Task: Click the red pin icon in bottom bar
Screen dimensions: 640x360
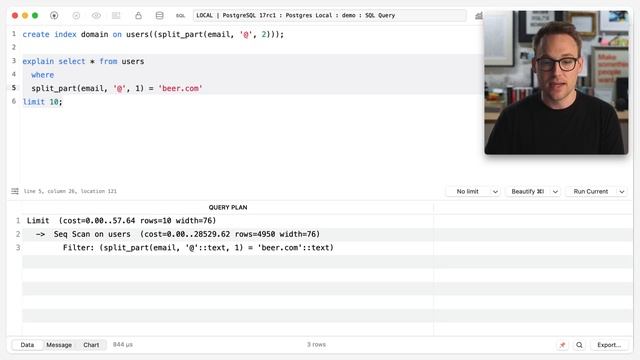Action: click(x=562, y=345)
